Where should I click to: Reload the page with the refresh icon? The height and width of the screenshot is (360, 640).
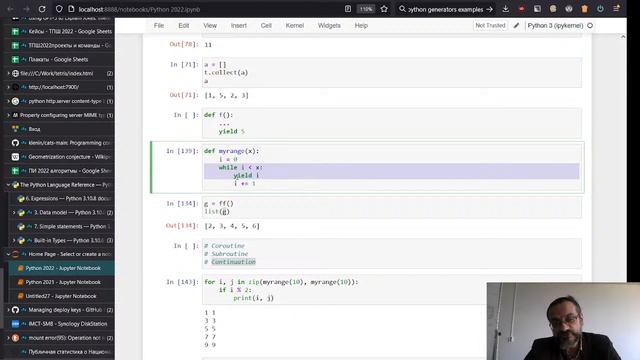tap(42, 9)
